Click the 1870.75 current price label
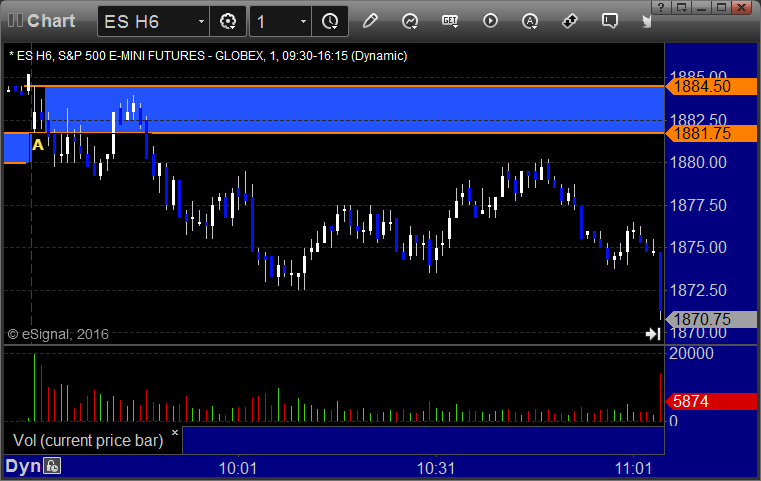The image size is (761, 481). point(711,319)
